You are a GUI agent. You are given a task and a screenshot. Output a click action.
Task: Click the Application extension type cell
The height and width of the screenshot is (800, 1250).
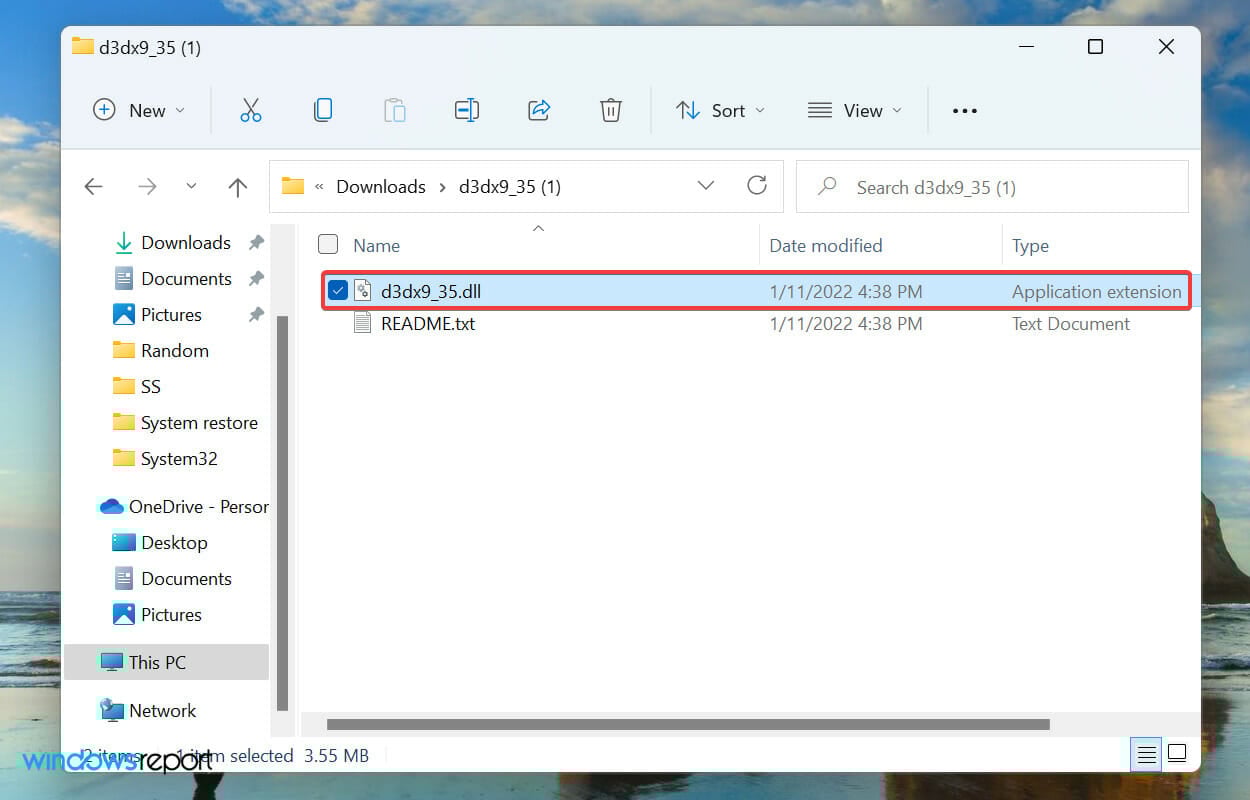coord(1097,292)
